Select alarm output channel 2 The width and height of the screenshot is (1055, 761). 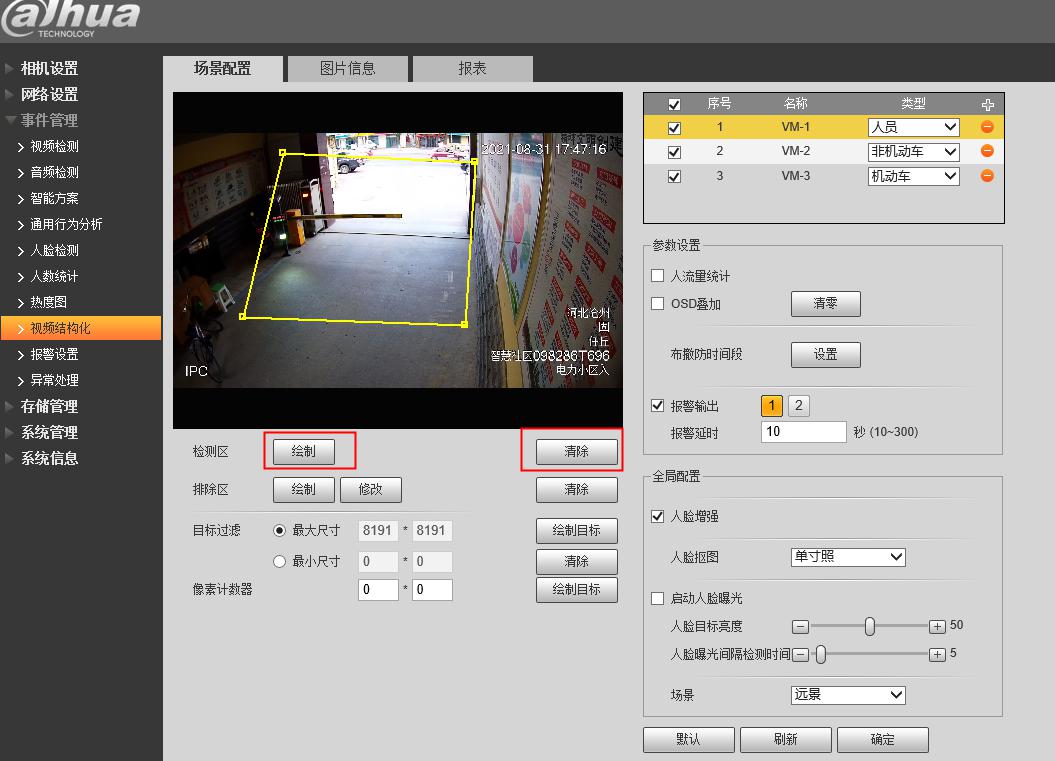coord(798,406)
